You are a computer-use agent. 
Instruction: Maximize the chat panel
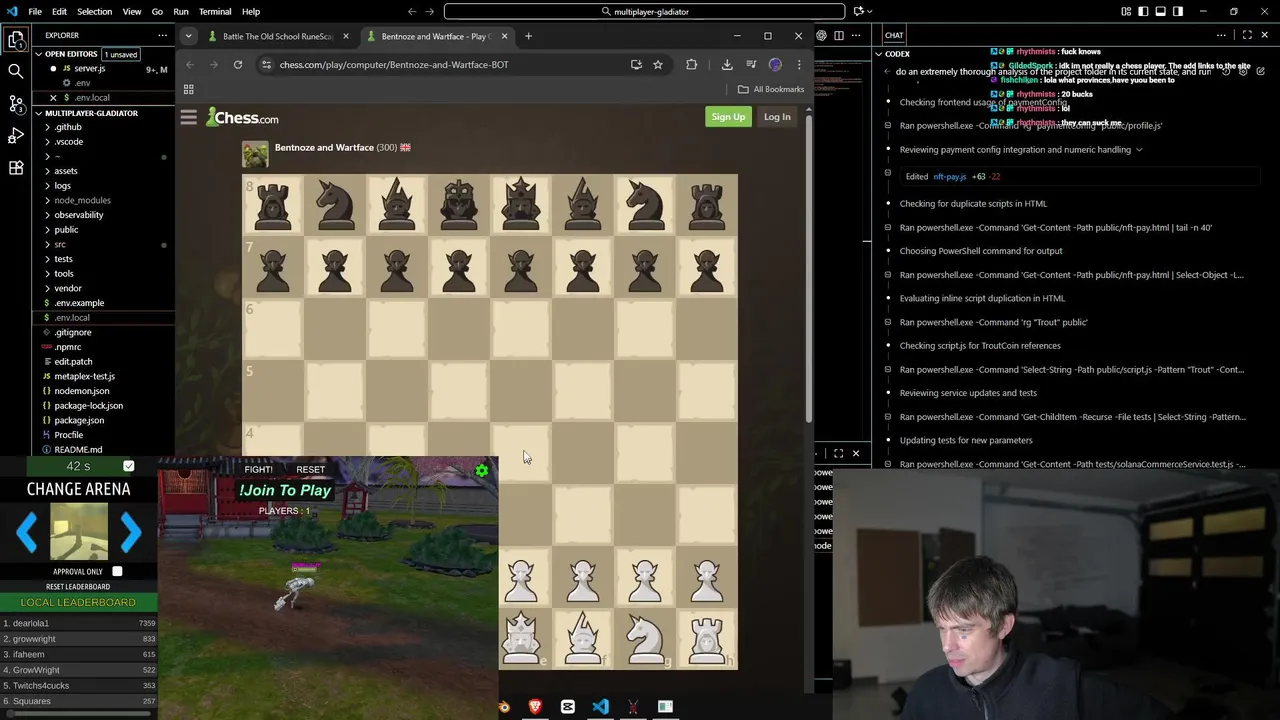(1247, 35)
